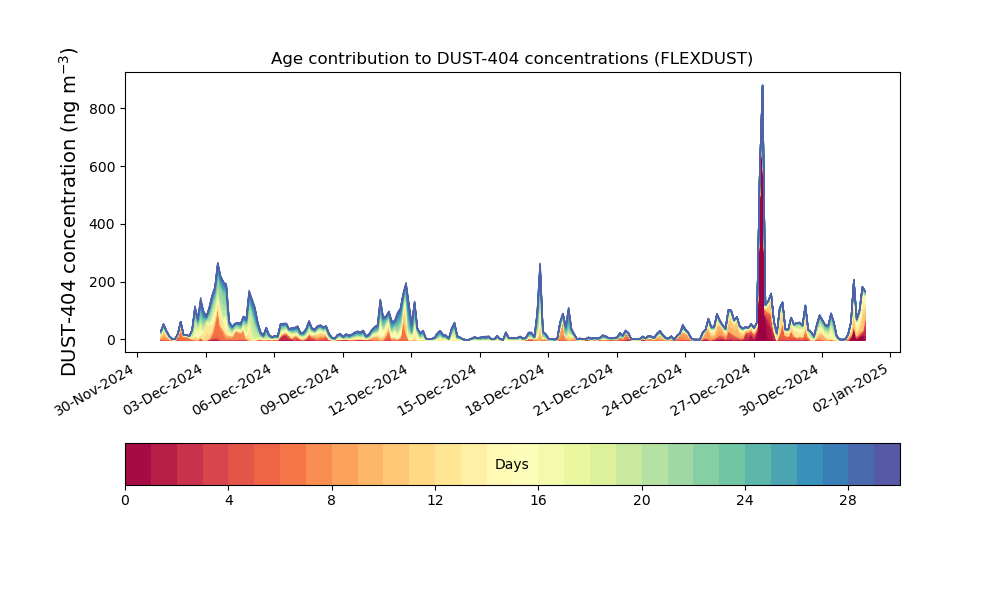Click the x-axis date 02-Jan-2025
Image resolution: width=1000 pixels, height=600 pixels.
point(851,389)
